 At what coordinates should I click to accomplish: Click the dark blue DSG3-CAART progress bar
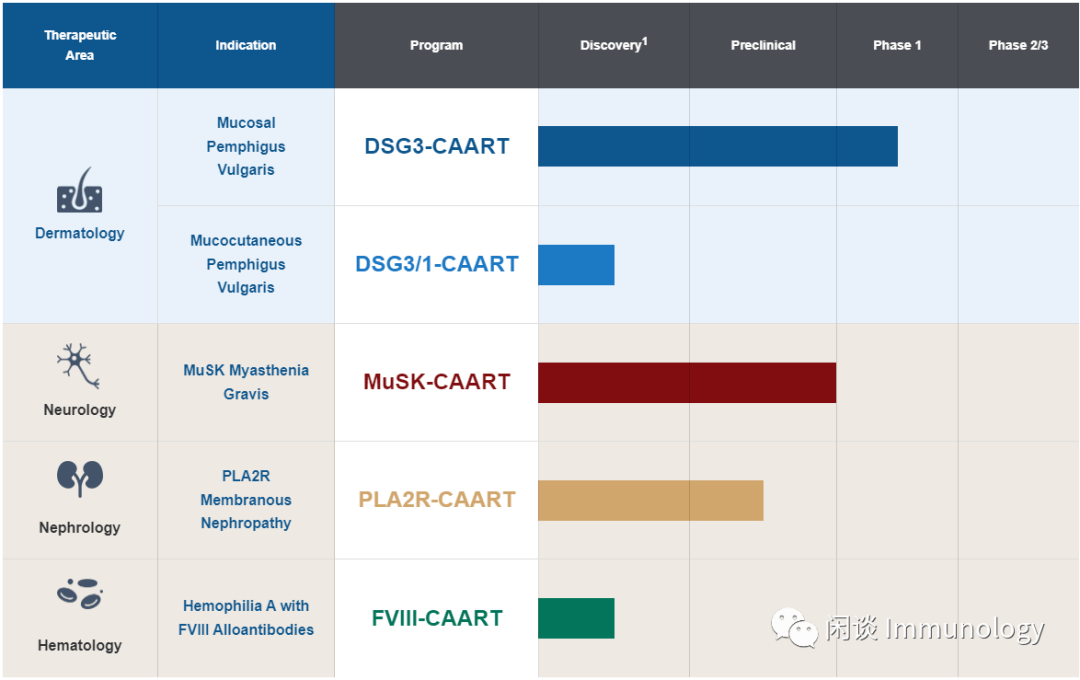[x=717, y=146]
